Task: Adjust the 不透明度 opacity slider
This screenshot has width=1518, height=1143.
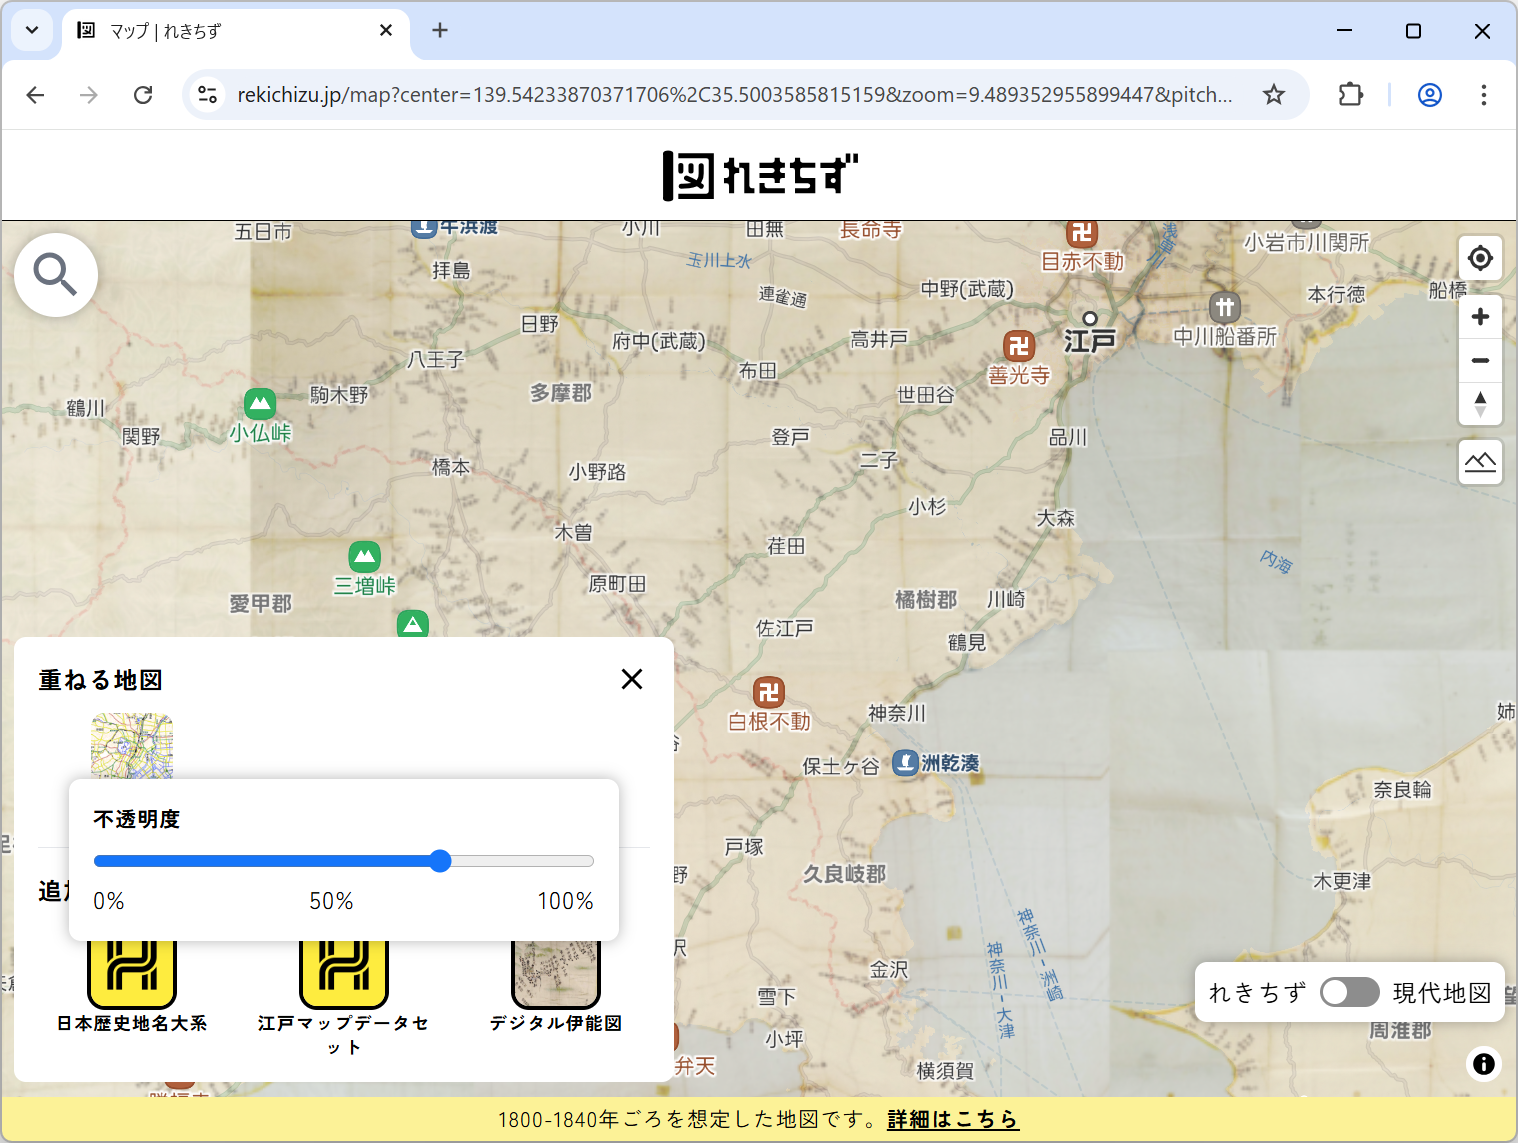Action: 440,861
